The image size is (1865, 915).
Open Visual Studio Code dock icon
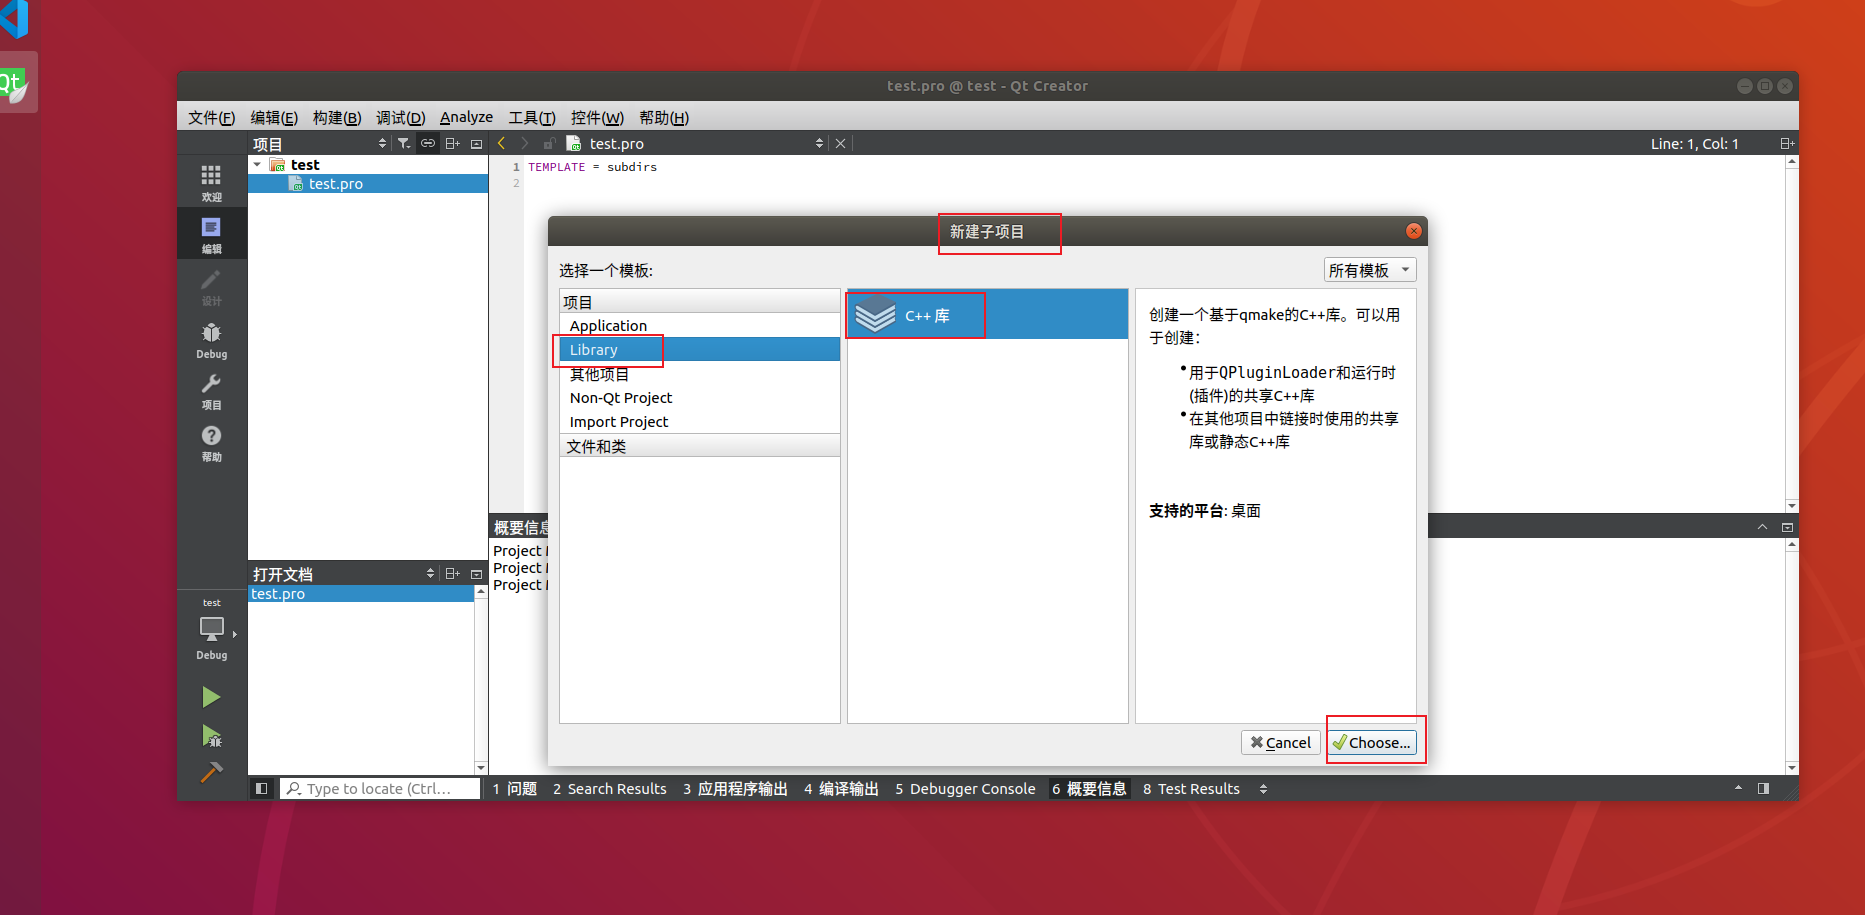(x=14, y=18)
